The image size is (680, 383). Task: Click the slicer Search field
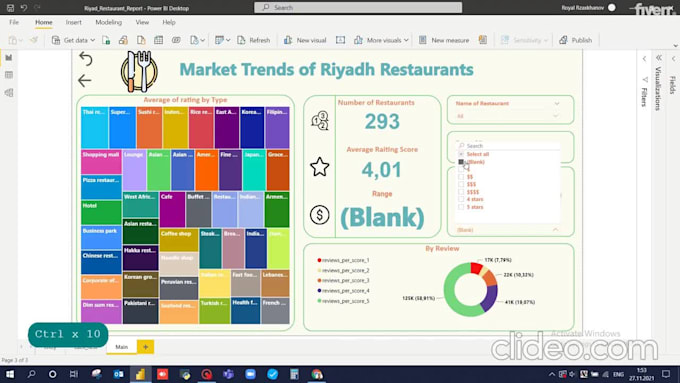pyautogui.click(x=508, y=146)
